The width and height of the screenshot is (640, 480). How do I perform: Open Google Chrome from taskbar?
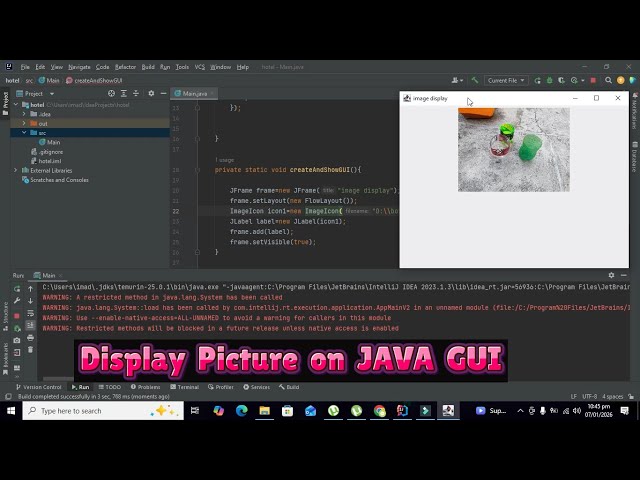click(x=380, y=411)
